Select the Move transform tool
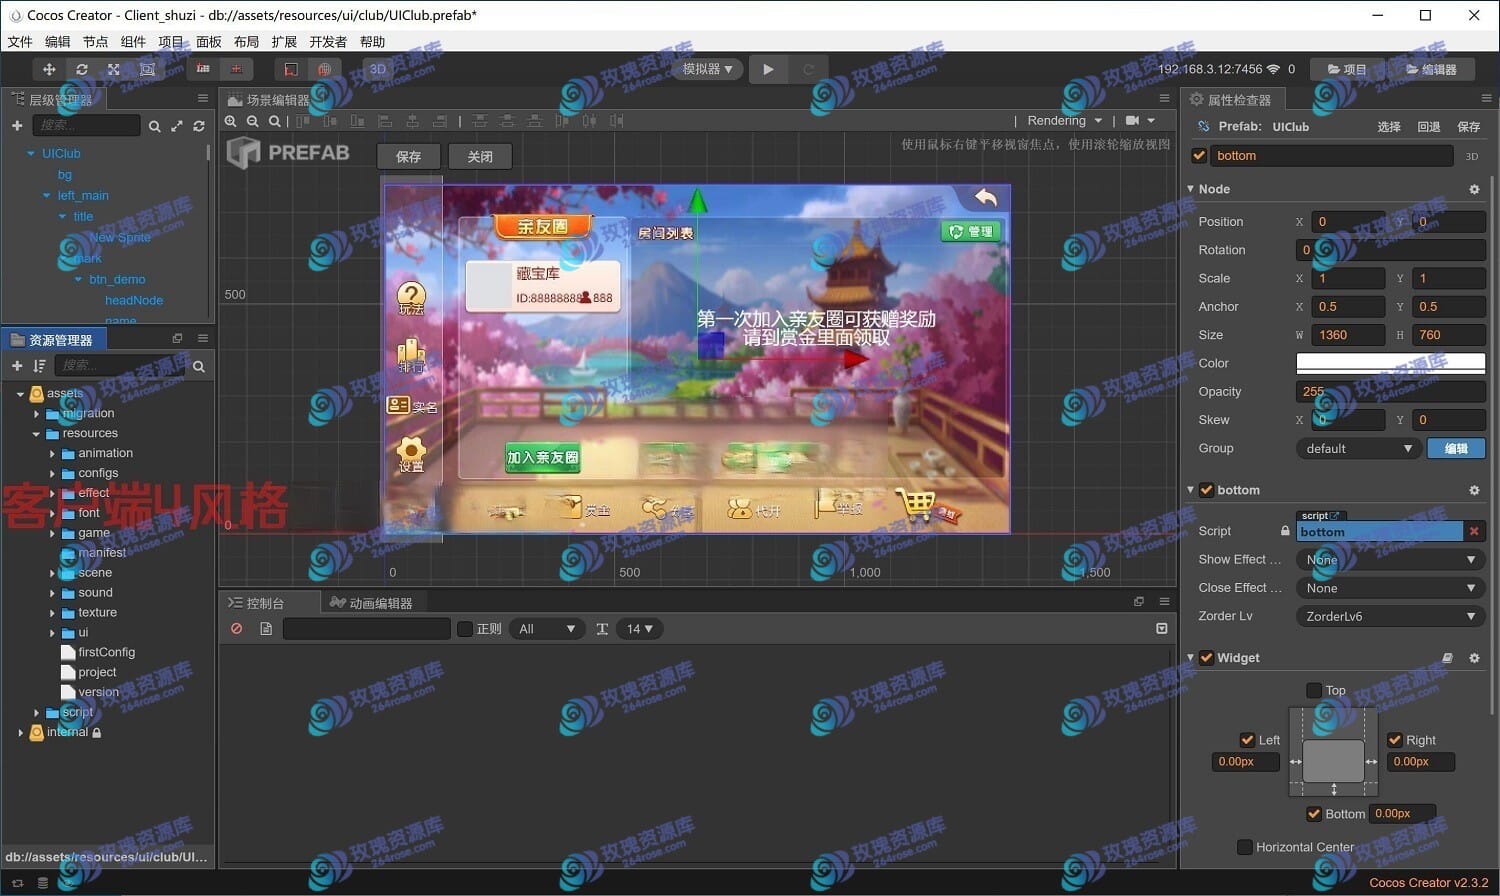This screenshot has width=1500, height=896. click(49, 69)
